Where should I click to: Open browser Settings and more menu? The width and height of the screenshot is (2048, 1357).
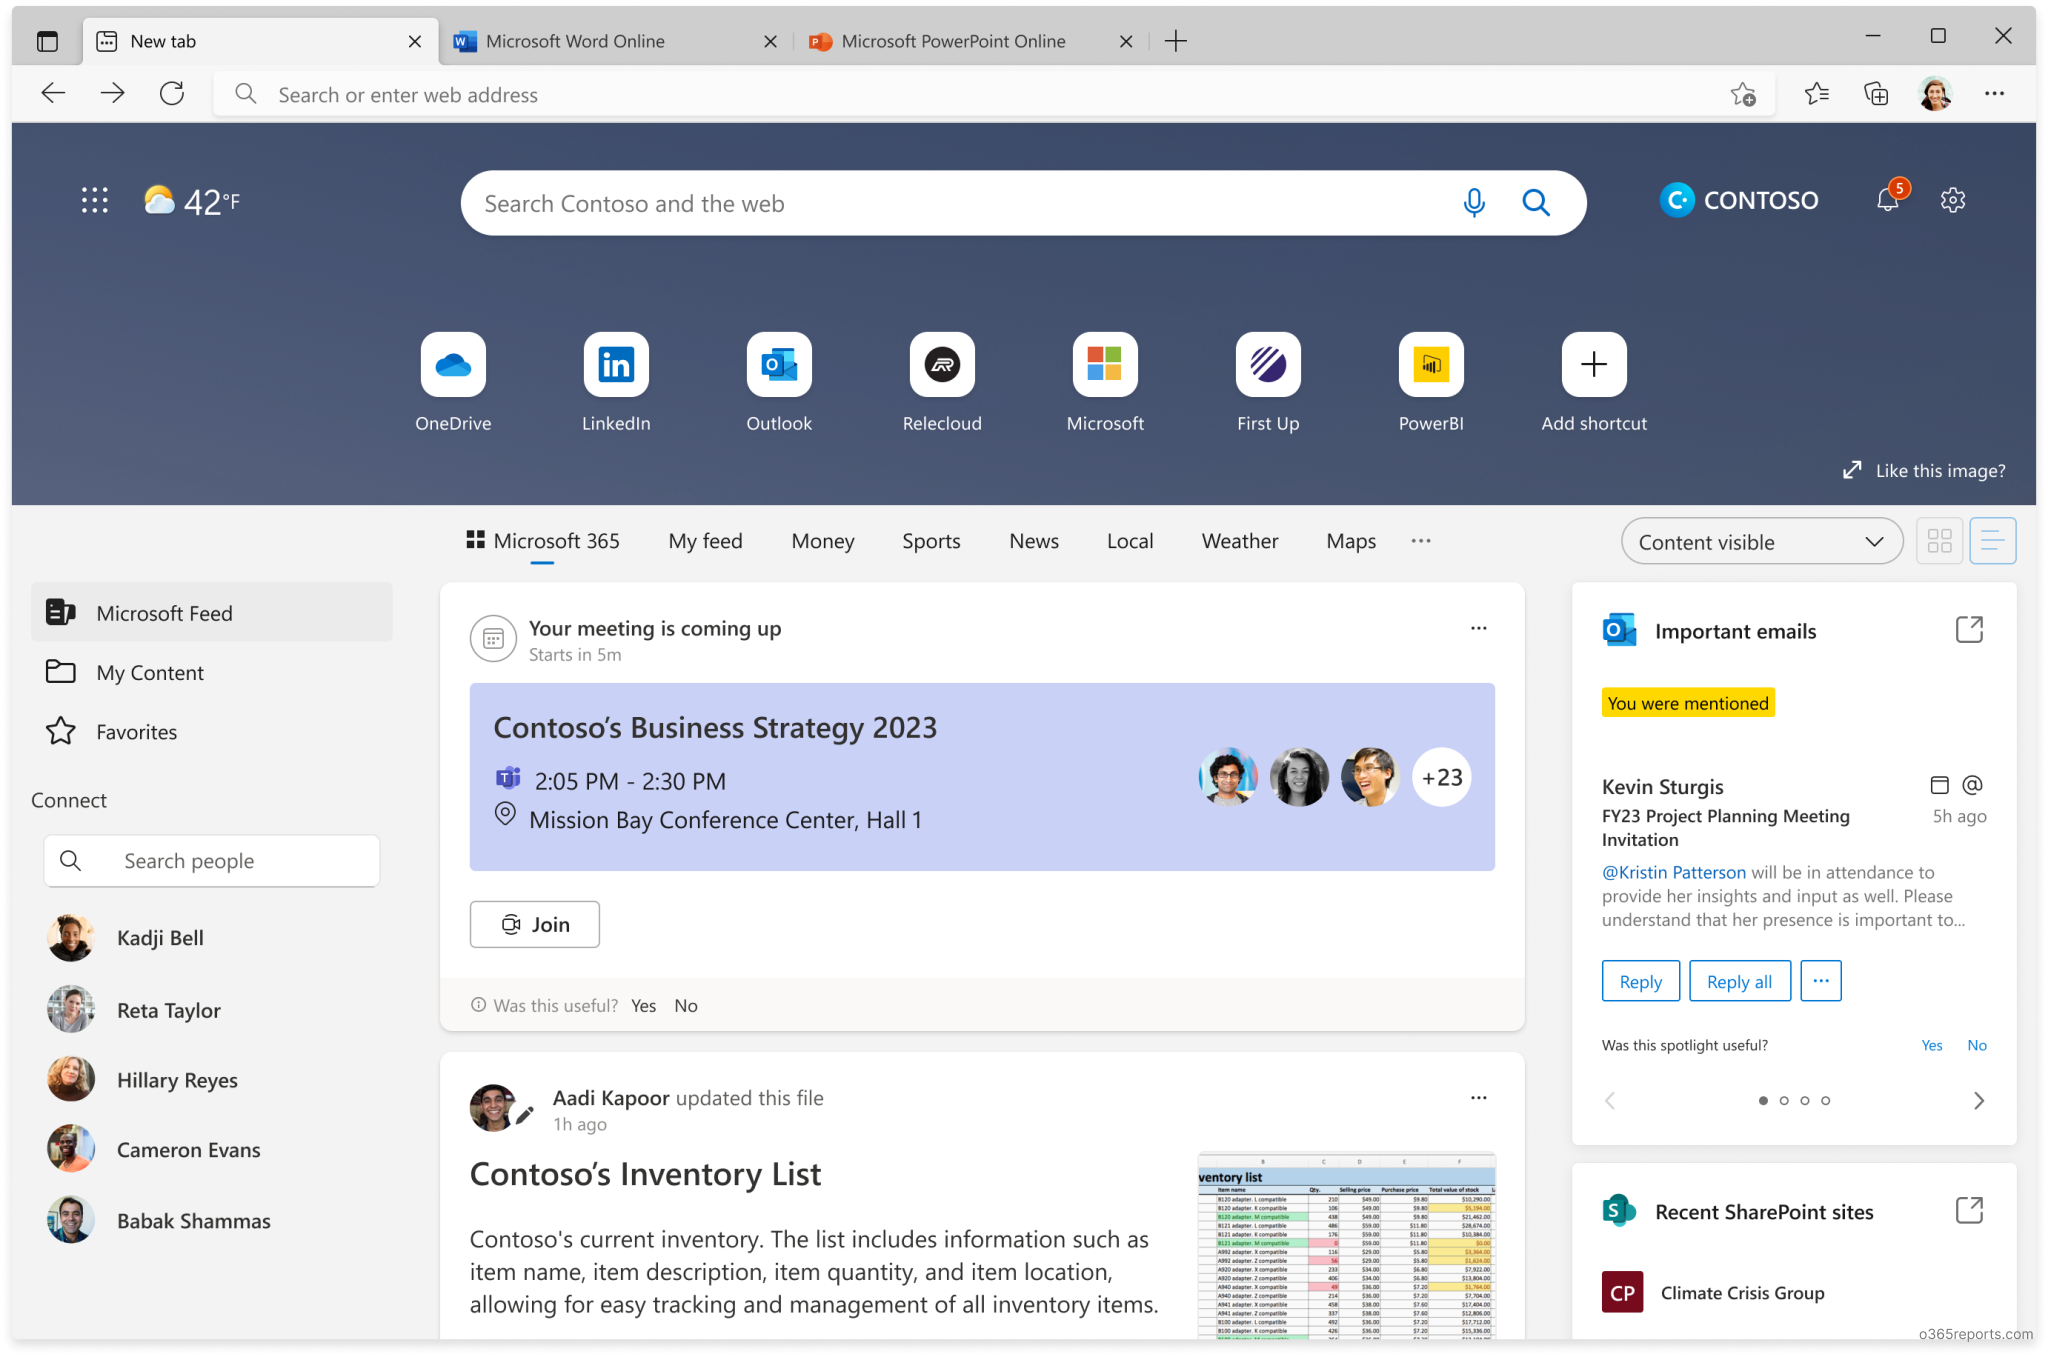[x=1995, y=94]
